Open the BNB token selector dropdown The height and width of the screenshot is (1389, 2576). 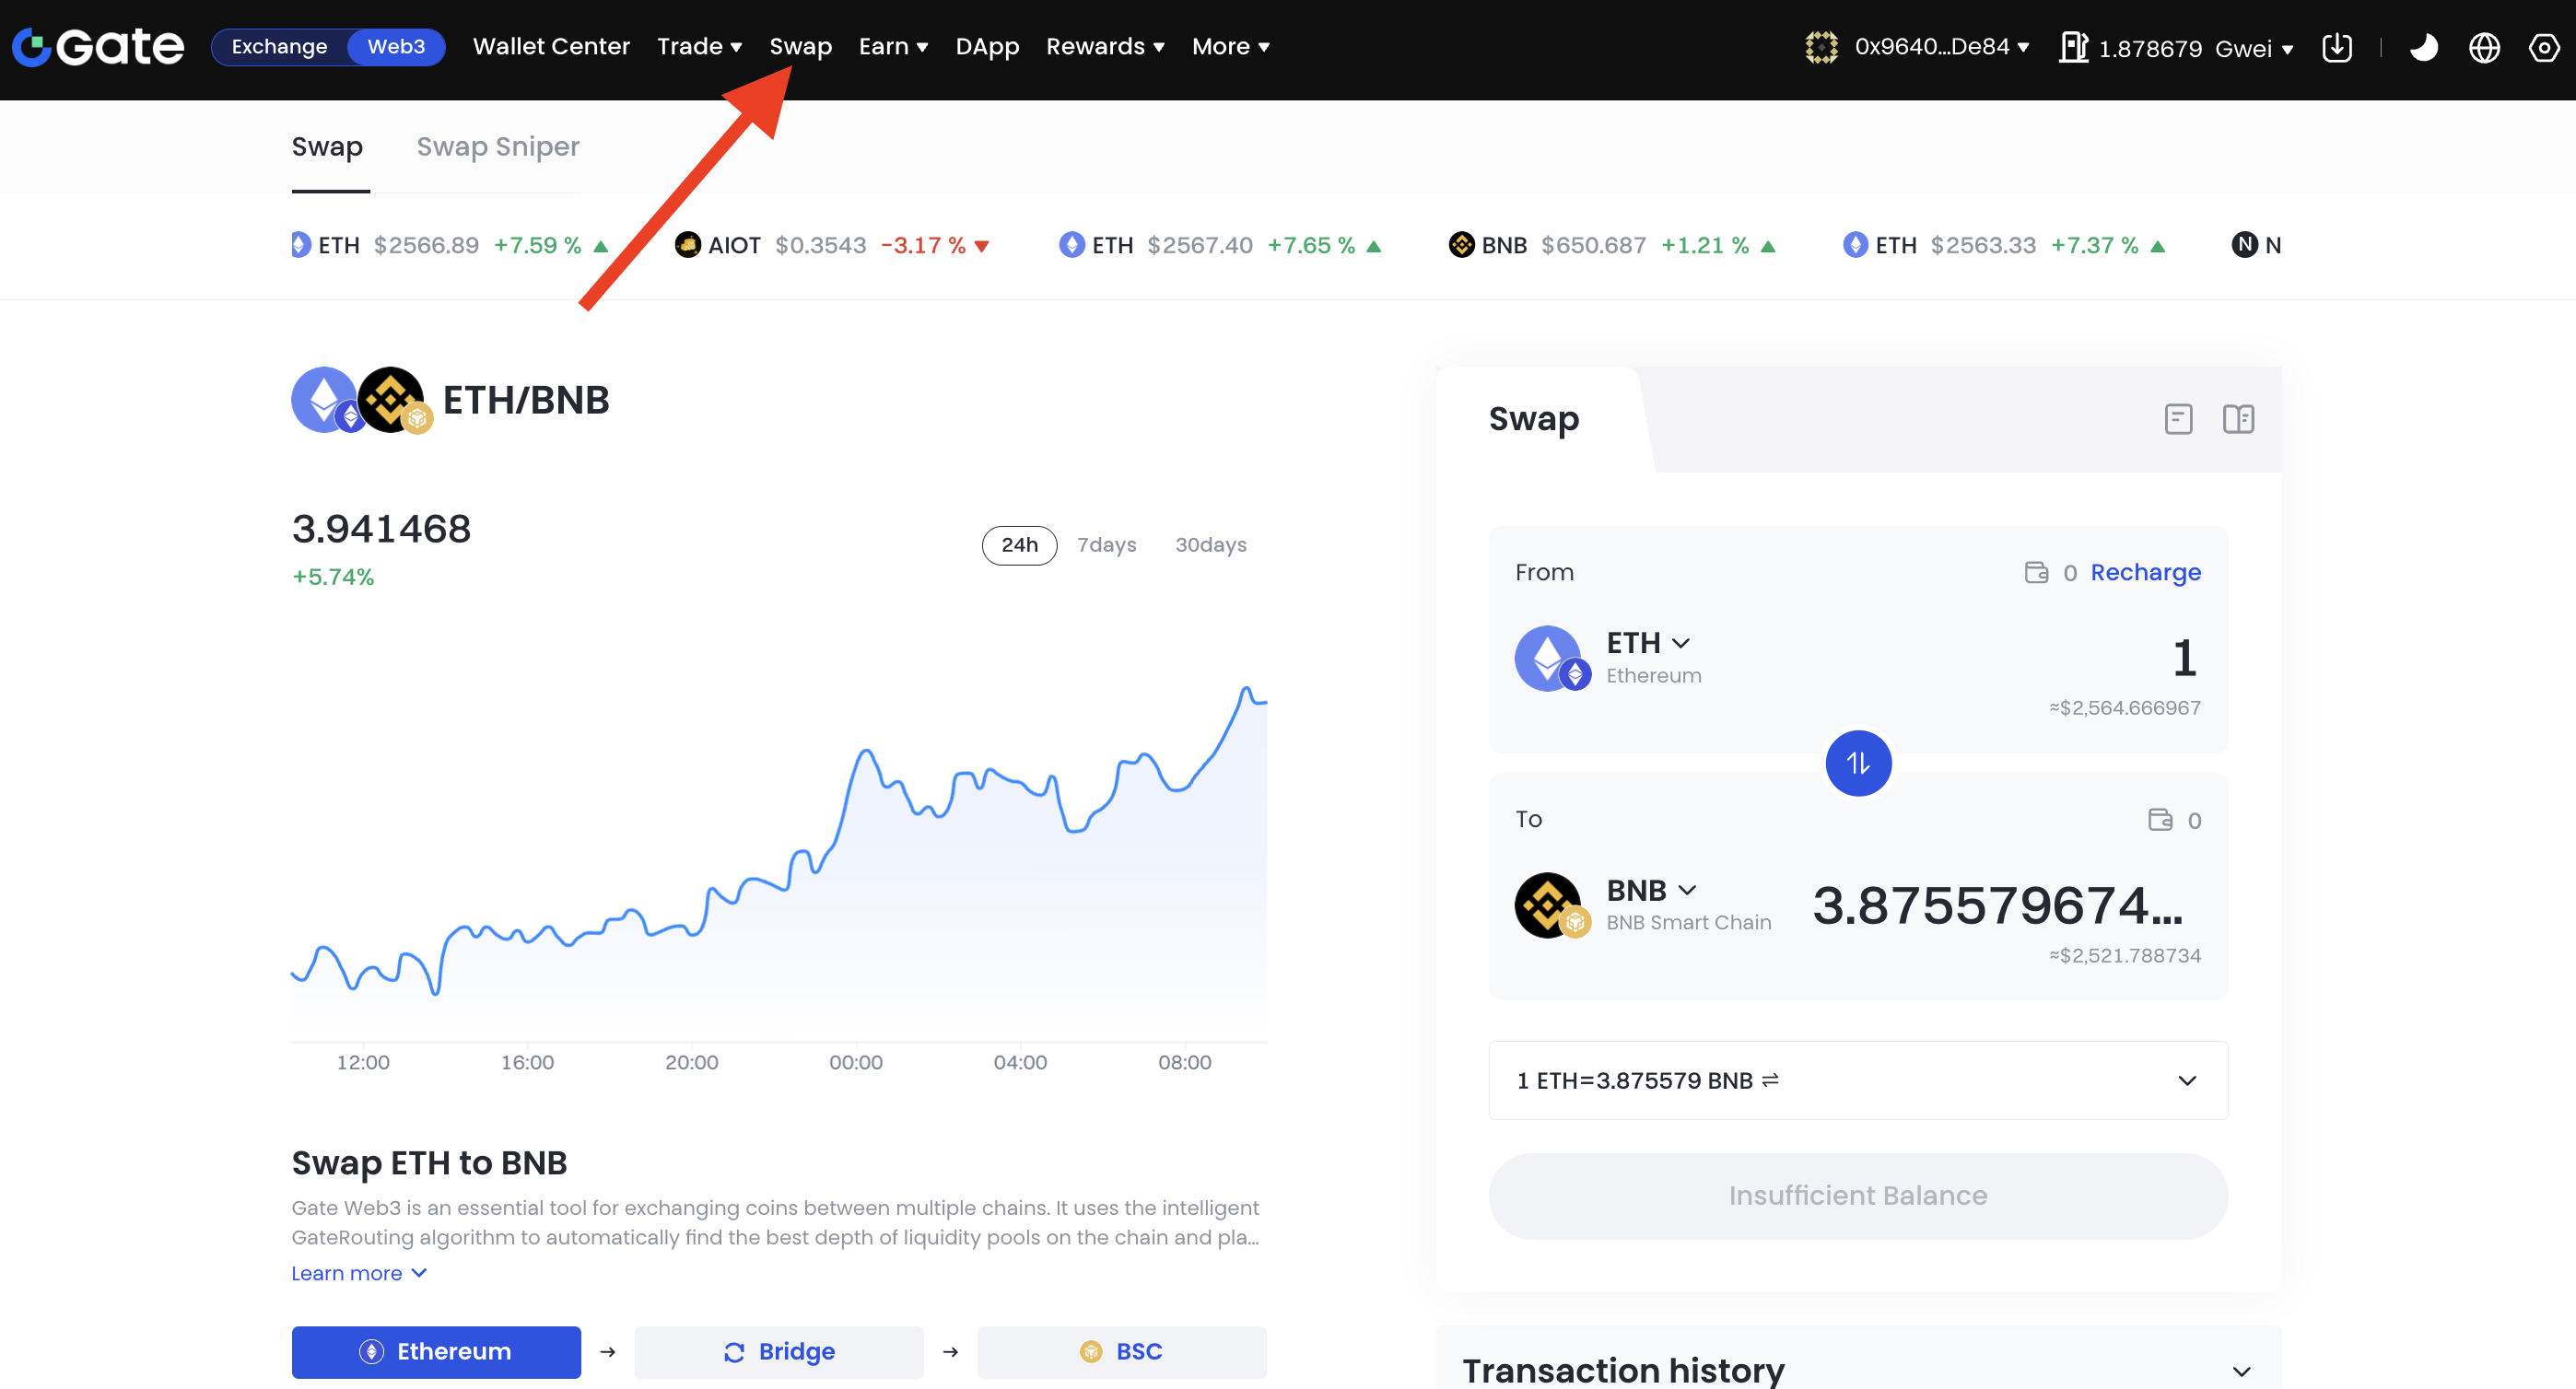1651,890
